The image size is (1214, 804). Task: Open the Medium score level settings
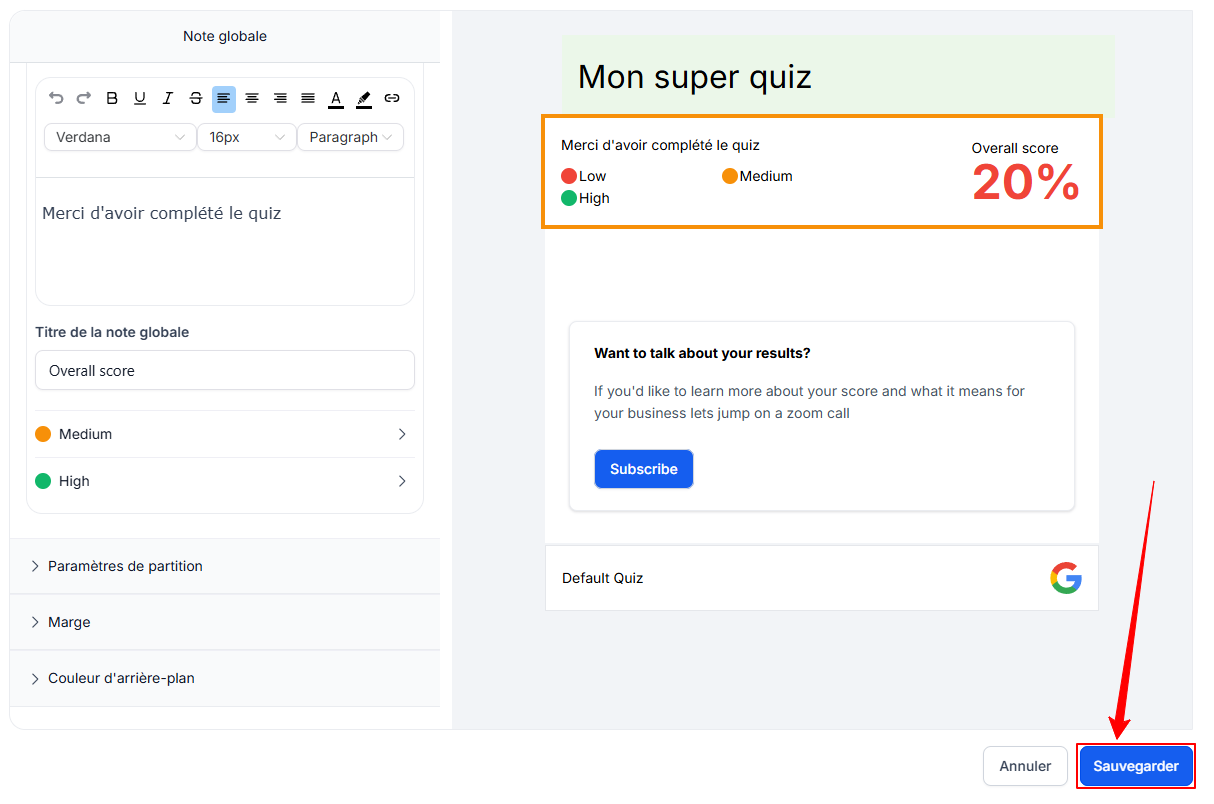[224, 434]
